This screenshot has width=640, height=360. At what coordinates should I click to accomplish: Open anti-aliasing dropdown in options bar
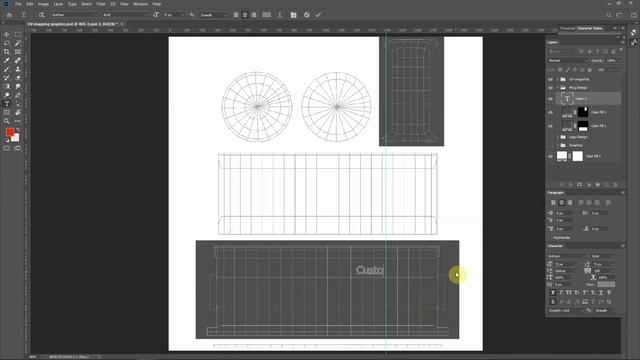tap(213, 15)
